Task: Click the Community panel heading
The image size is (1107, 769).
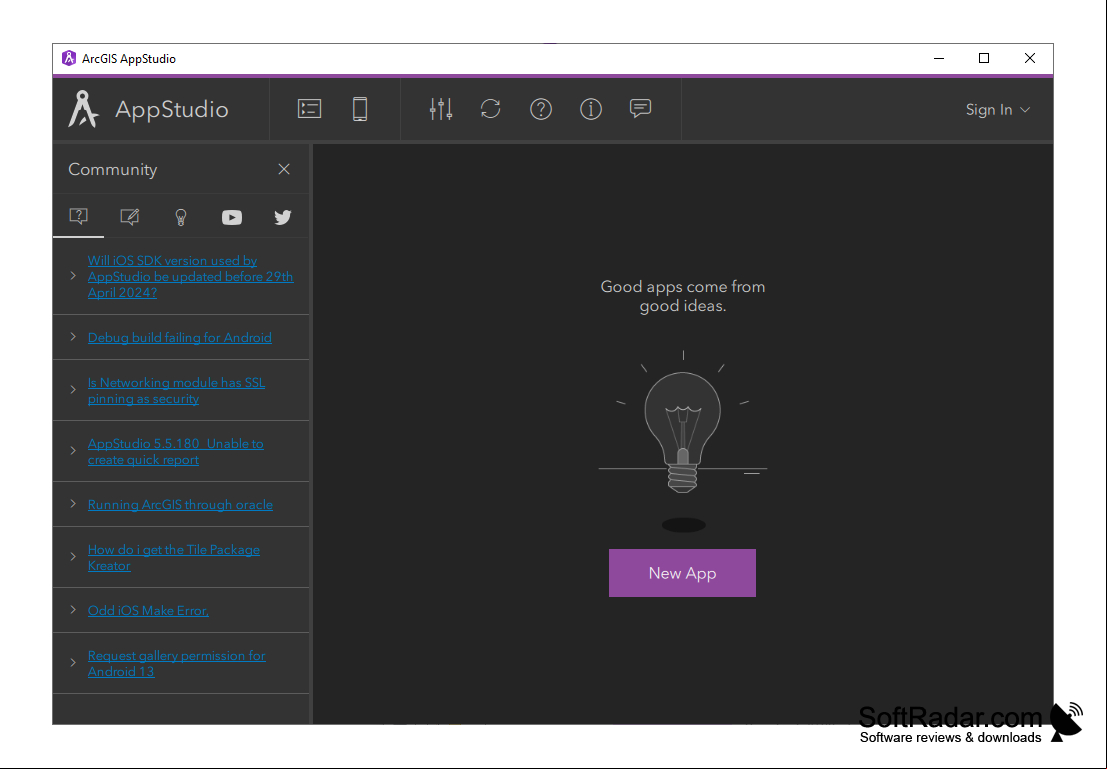Action: pos(112,169)
